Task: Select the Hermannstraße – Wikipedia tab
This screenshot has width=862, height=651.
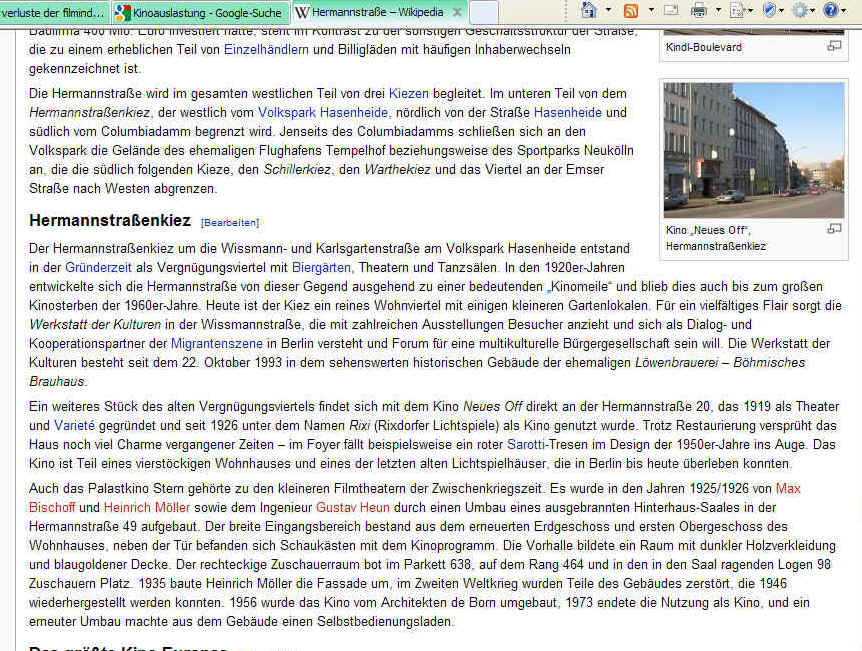Action: pyautogui.click(x=378, y=12)
